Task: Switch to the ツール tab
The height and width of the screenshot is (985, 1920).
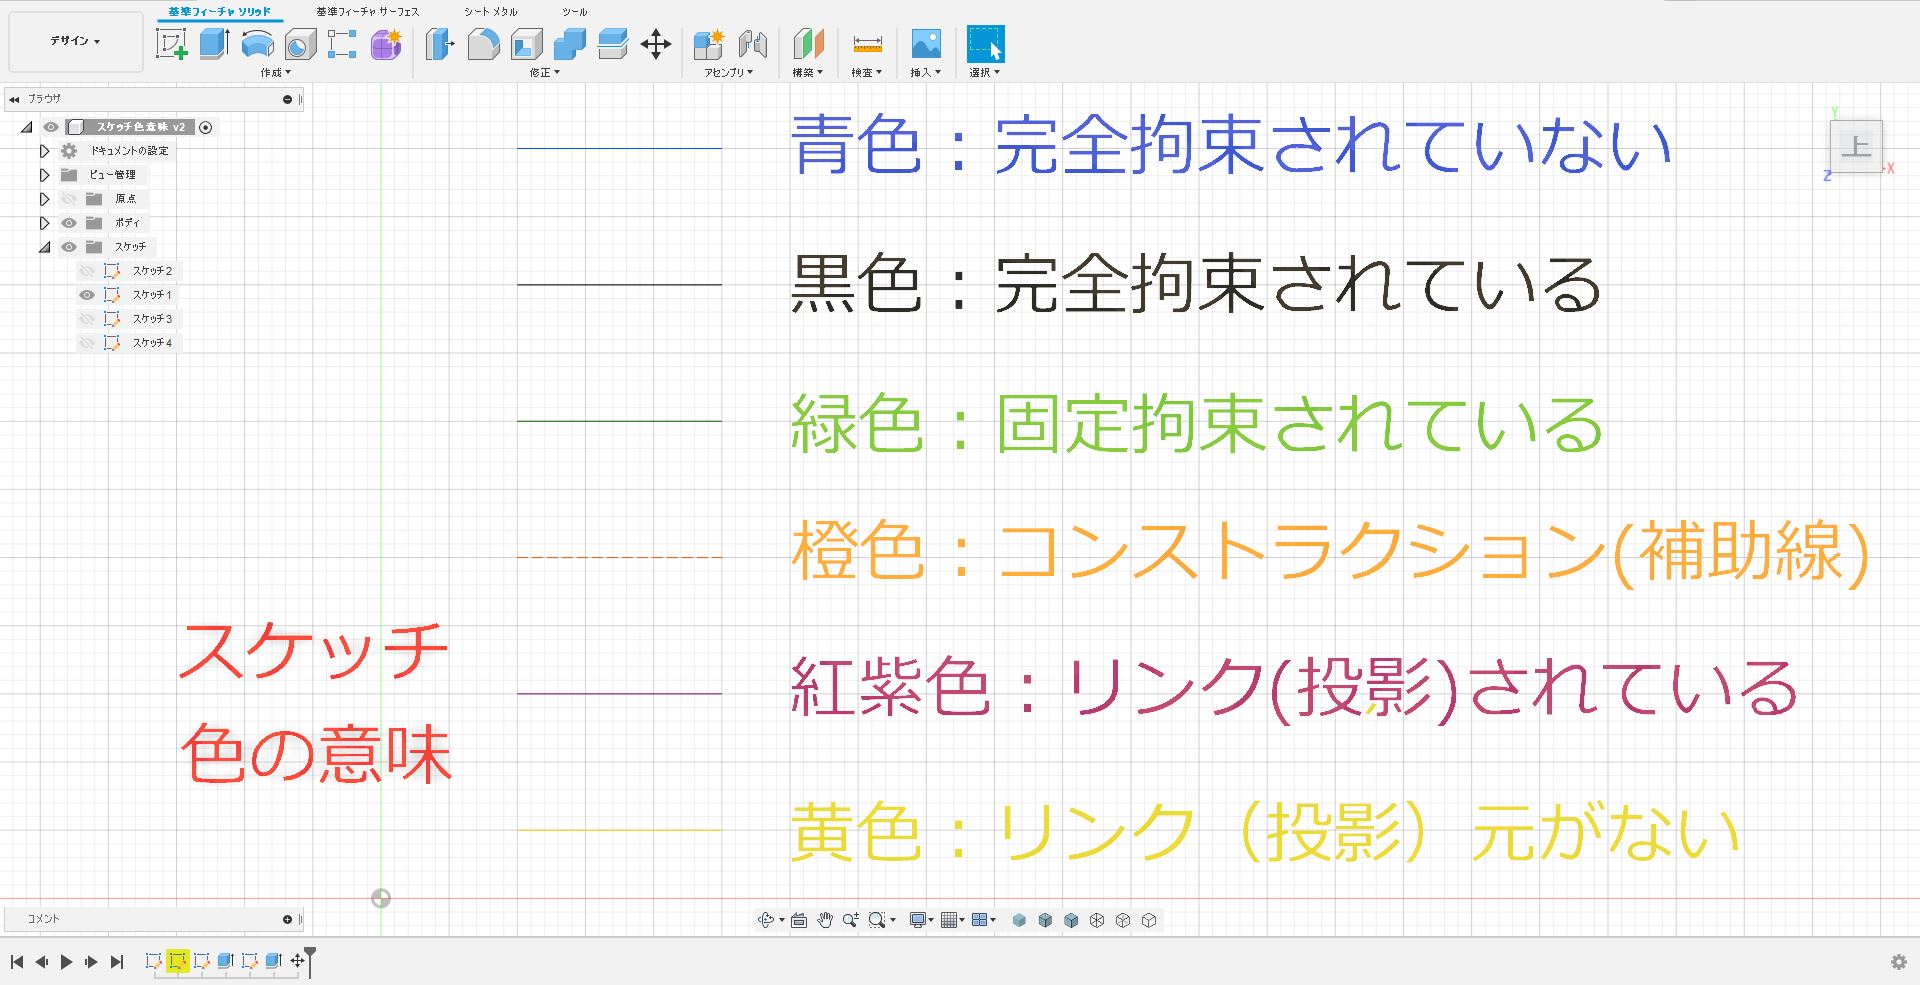Action: click(x=575, y=12)
